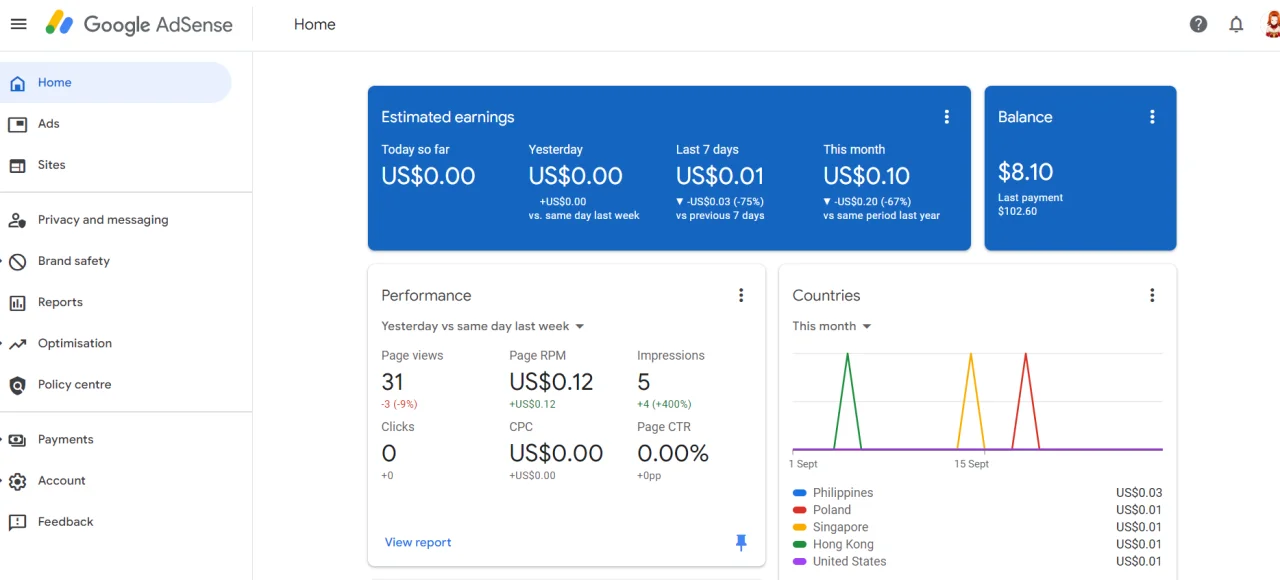1280x580 pixels.
Task: Open the notifications bell
Action: pos(1236,24)
